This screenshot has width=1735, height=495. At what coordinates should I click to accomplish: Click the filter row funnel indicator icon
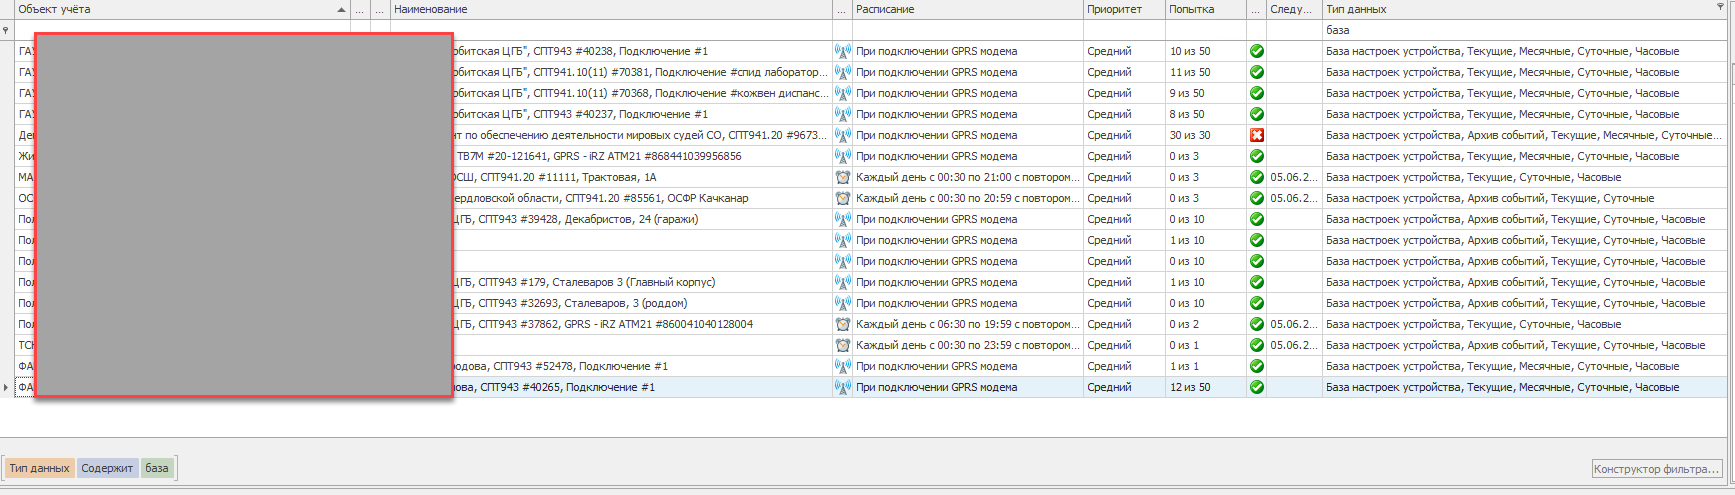[x=6, y=30]
